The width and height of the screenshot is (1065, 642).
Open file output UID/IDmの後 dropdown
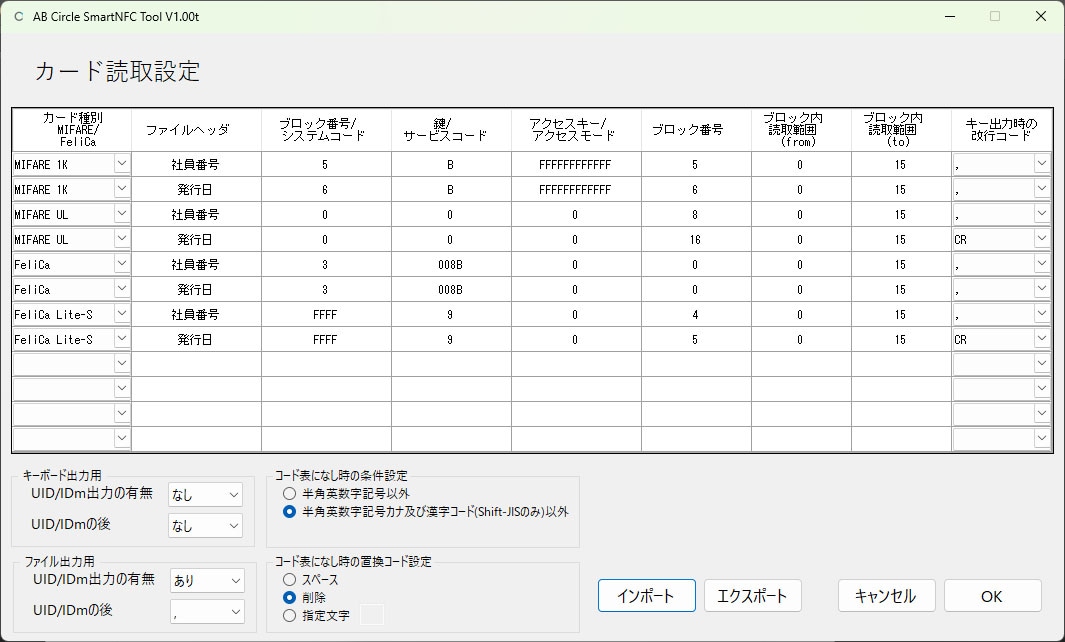pyautogui.click(x=235, y=610)
